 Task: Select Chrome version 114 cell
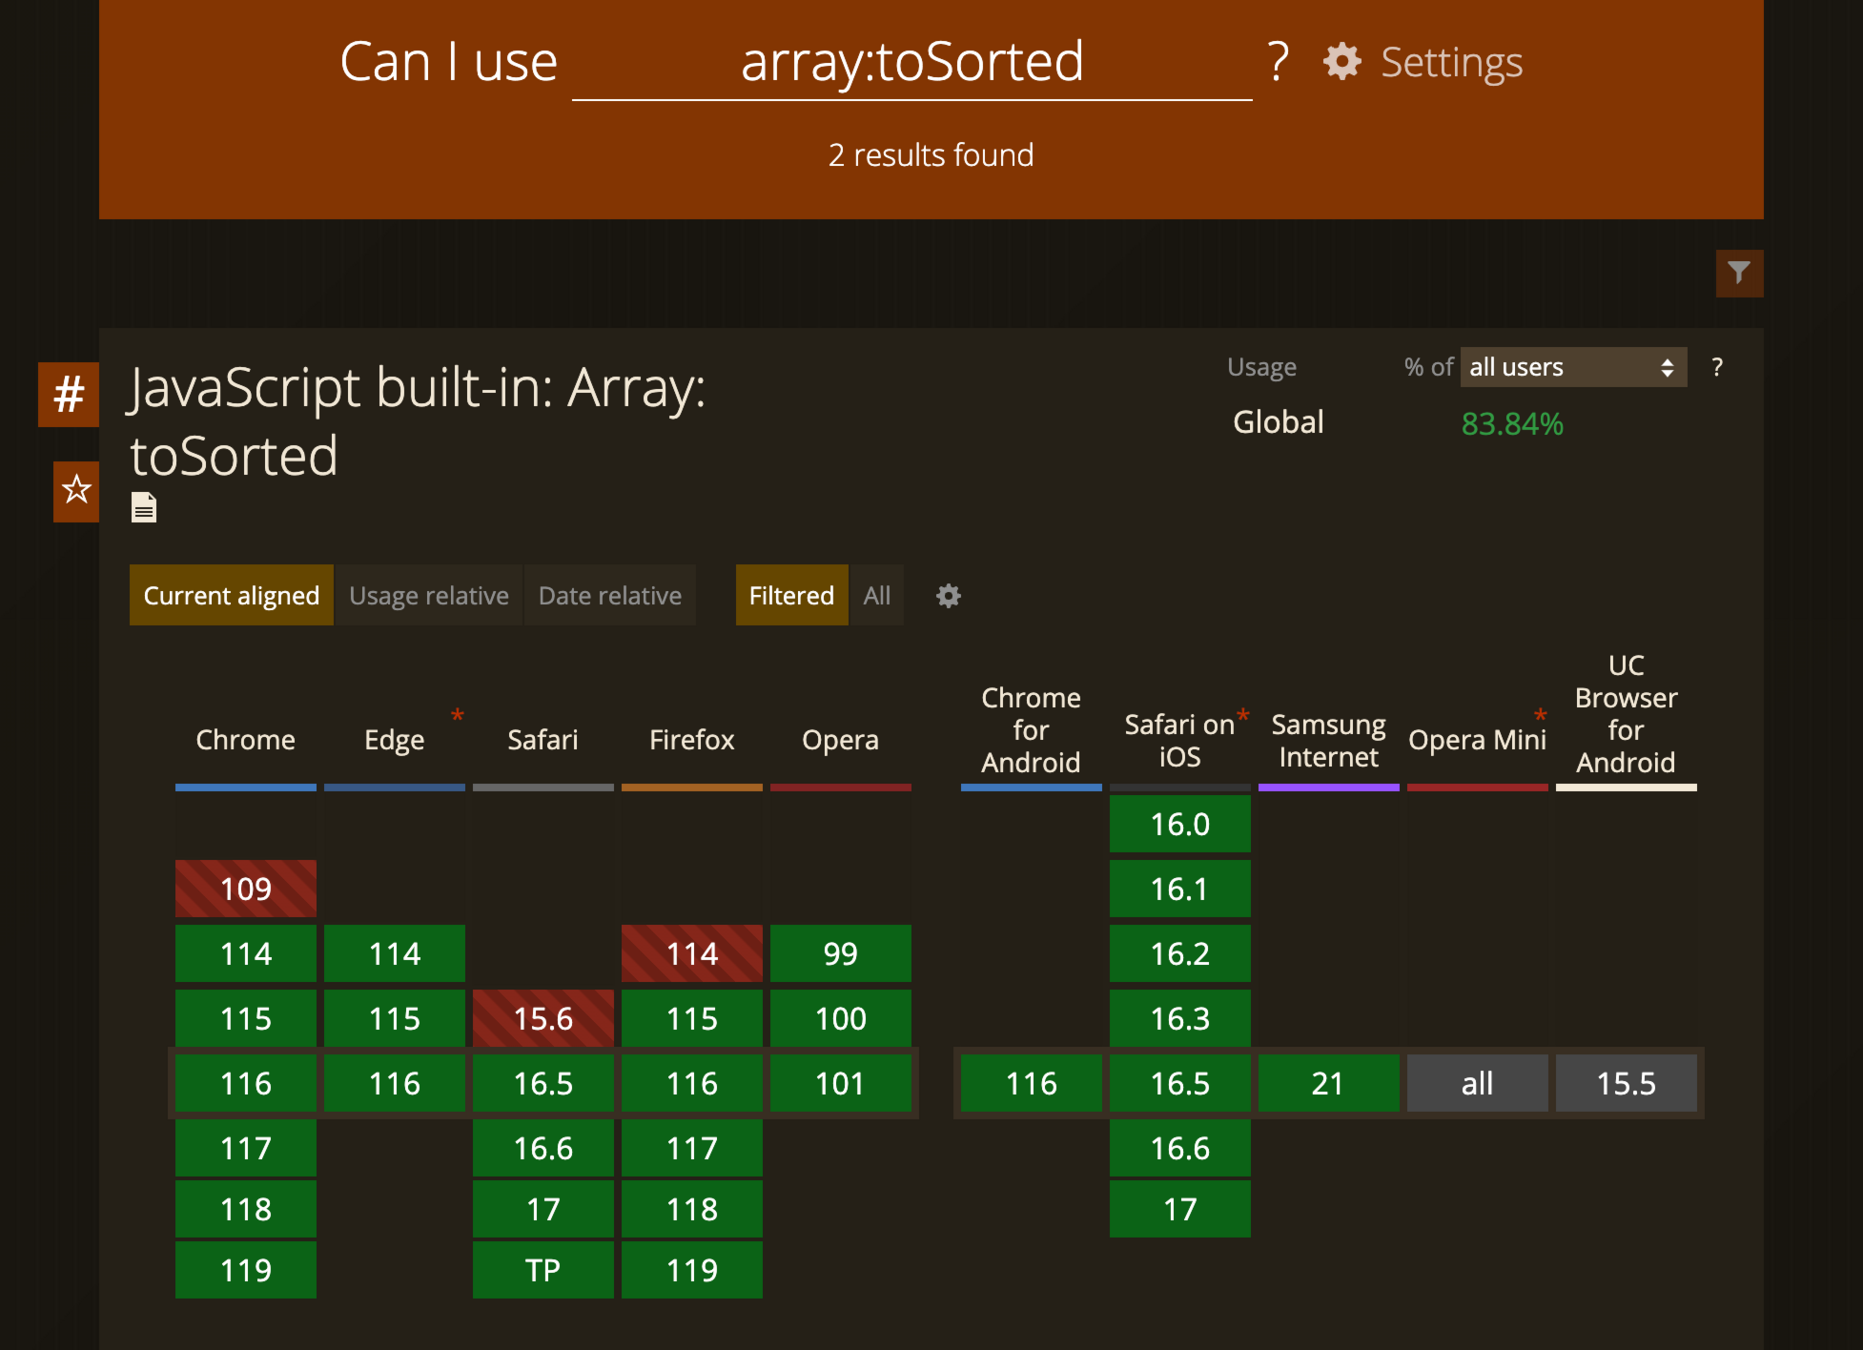246,954
